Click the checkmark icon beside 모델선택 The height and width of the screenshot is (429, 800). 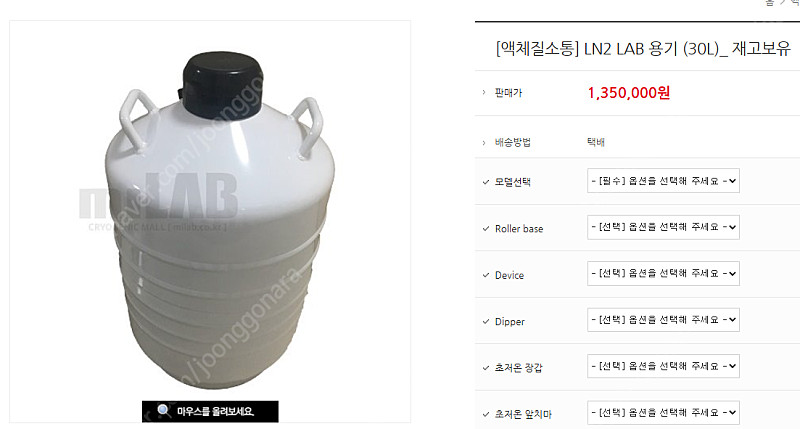[x=486, y=182]
